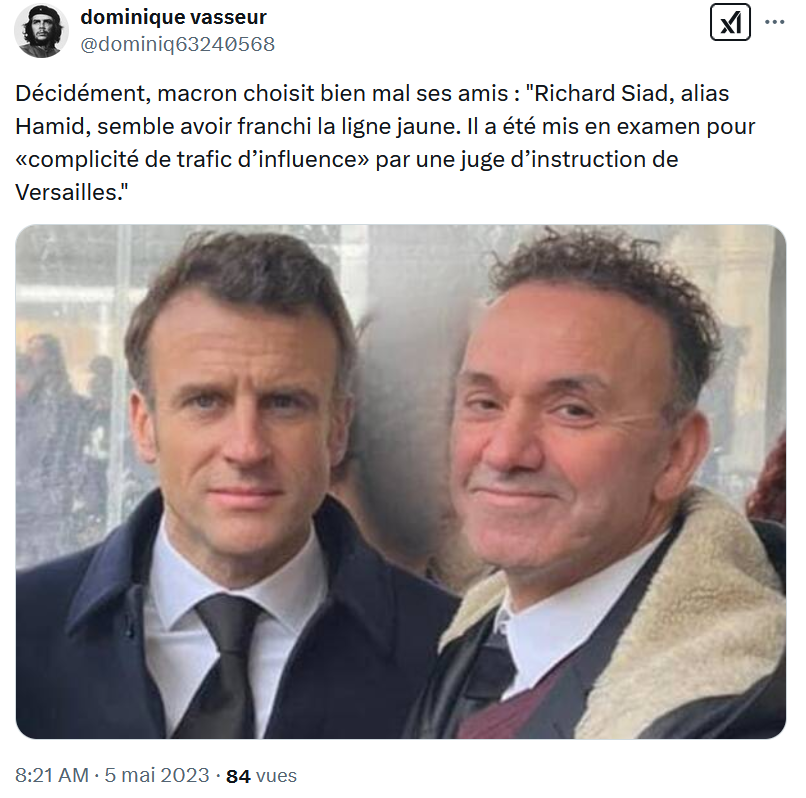Click the bold number 84 under the photo
The height and width of the screenshot is (798, 806).
(238, 776)
